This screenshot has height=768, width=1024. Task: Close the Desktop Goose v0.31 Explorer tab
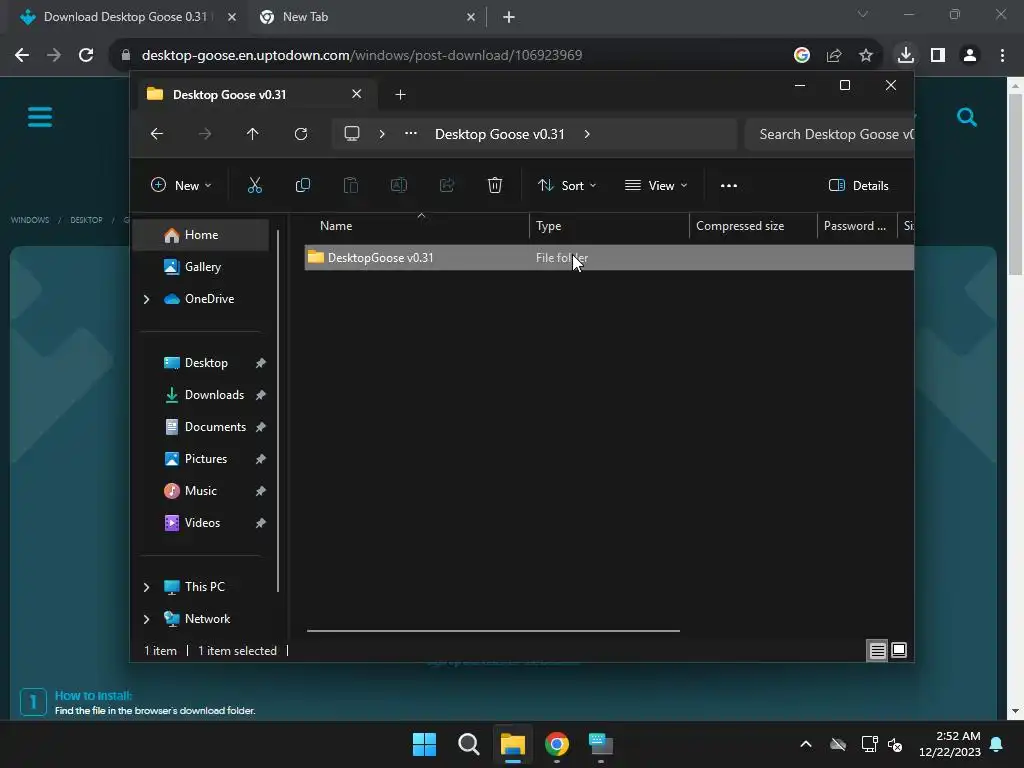pyautogui.click(x=357, y=94)
